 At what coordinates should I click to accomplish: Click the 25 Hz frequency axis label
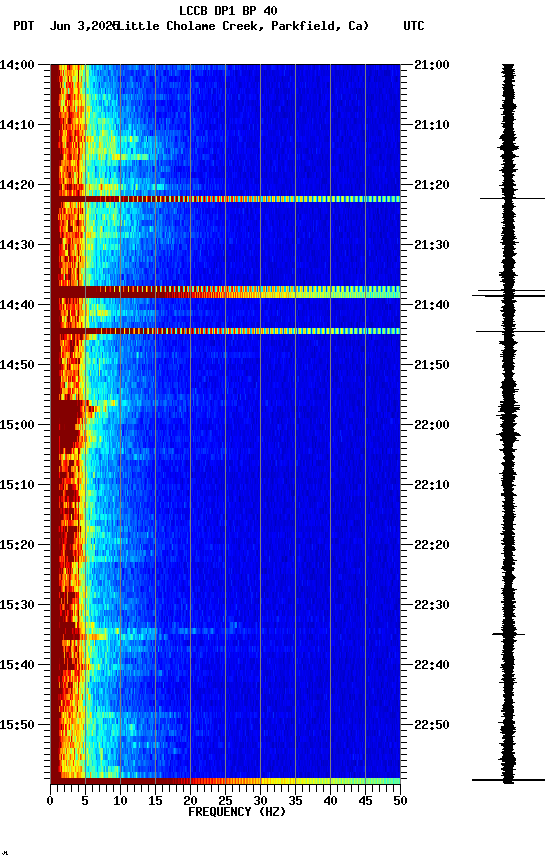pyautogui.click(x=225, y=801)
